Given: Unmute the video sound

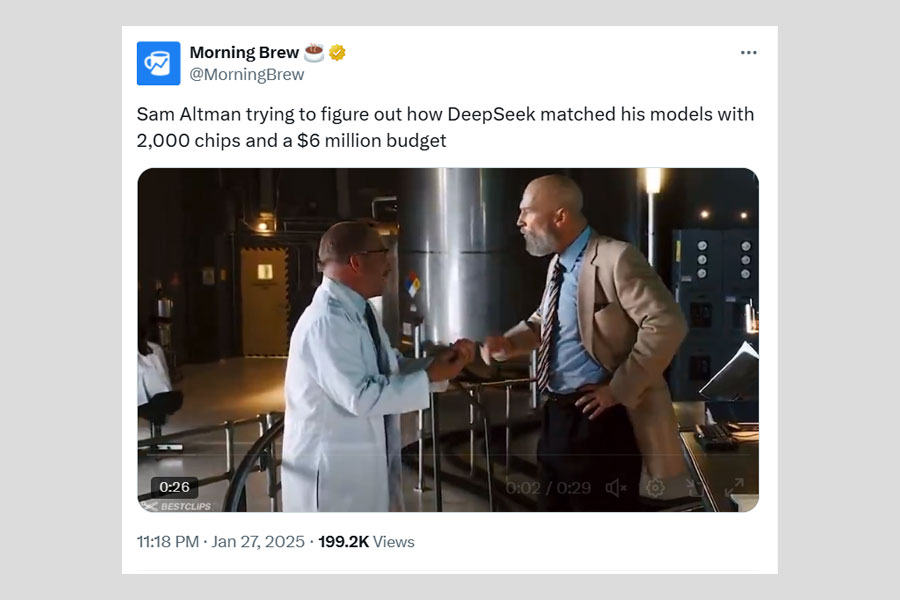Looking at the screenshot, I should 616,488.
